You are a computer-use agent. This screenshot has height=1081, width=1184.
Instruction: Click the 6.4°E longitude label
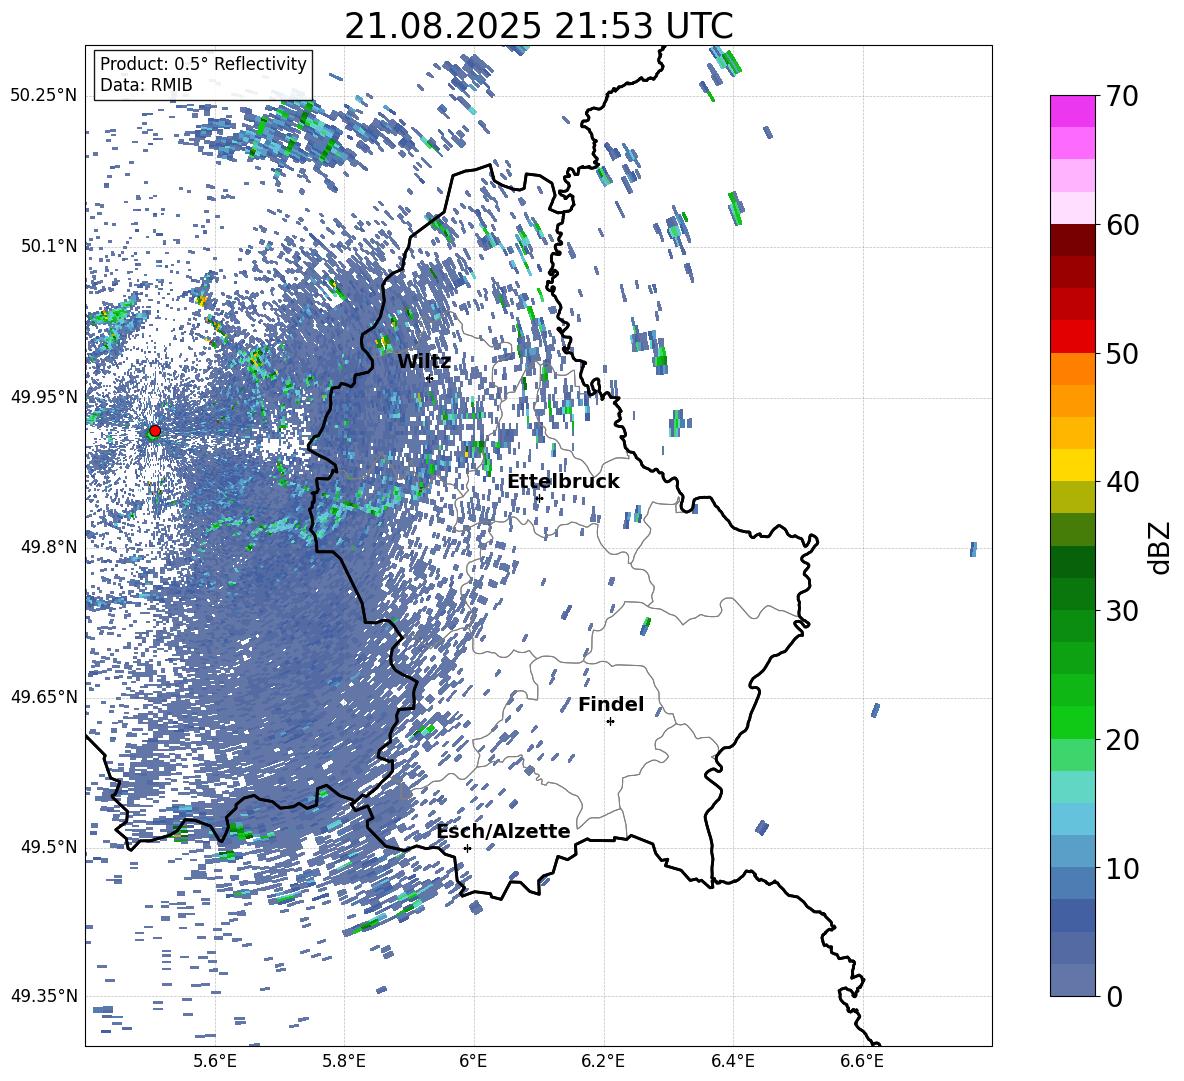coord(733,1061)
